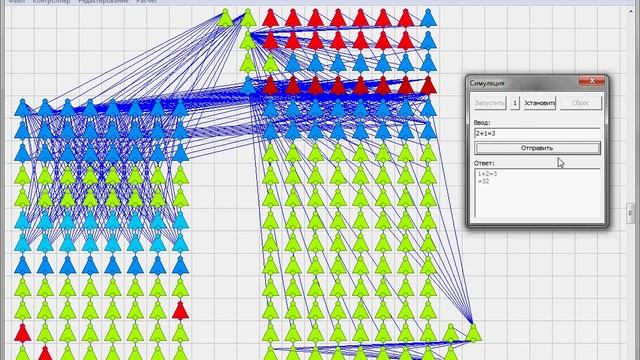The height and width of the screenshot is (360, 640).
Task: Select the red neuron in the leftmost column near bottom
Action: tap(22, 333)
